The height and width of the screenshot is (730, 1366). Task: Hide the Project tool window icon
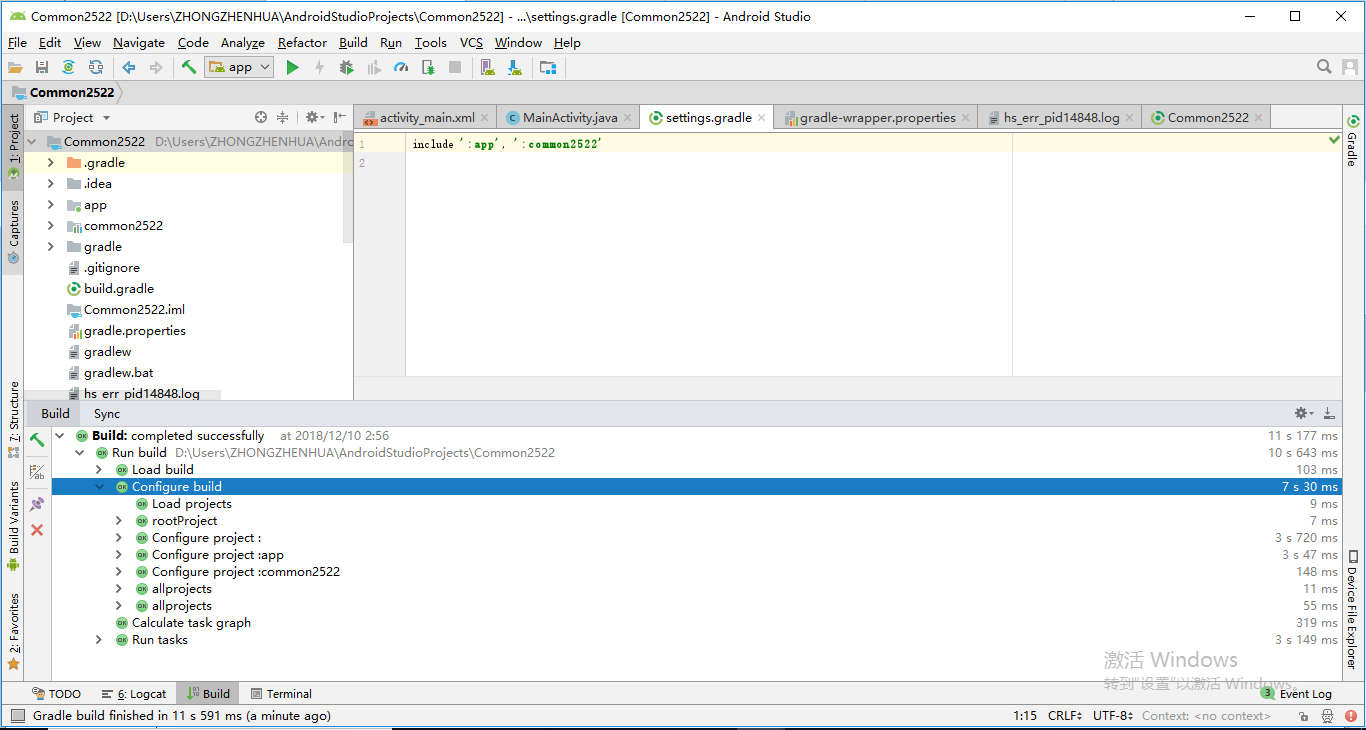(340, 117)
